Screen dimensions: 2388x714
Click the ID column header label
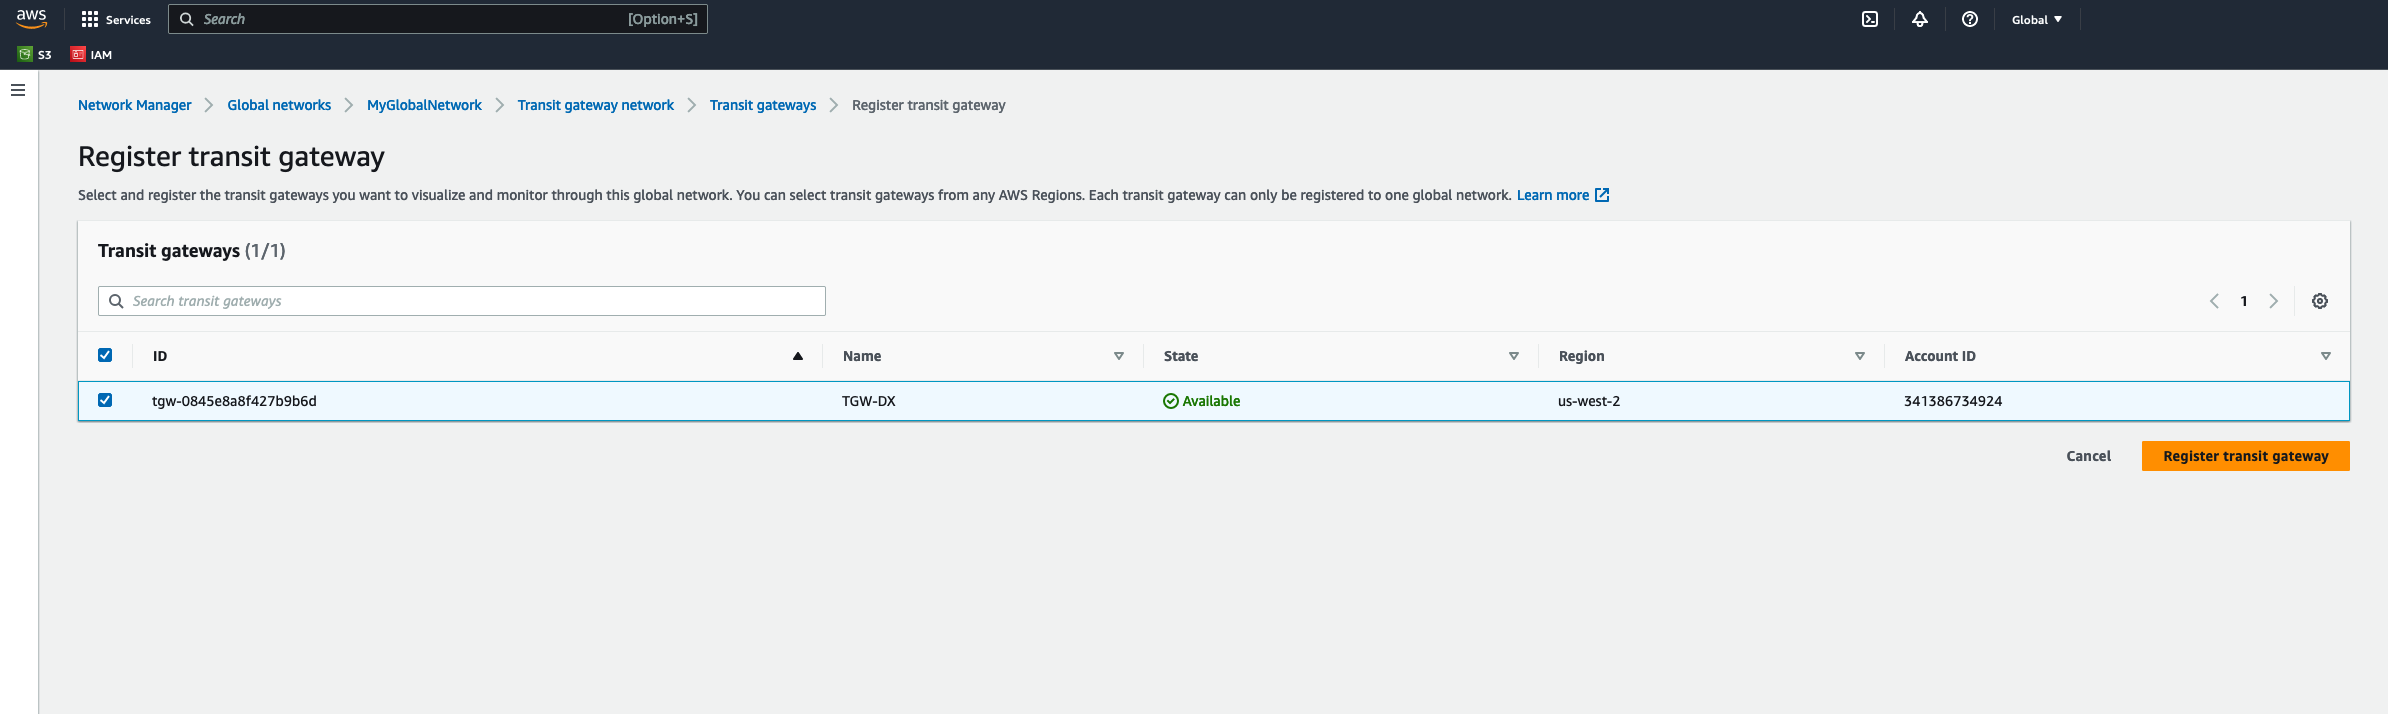(160, 356)
